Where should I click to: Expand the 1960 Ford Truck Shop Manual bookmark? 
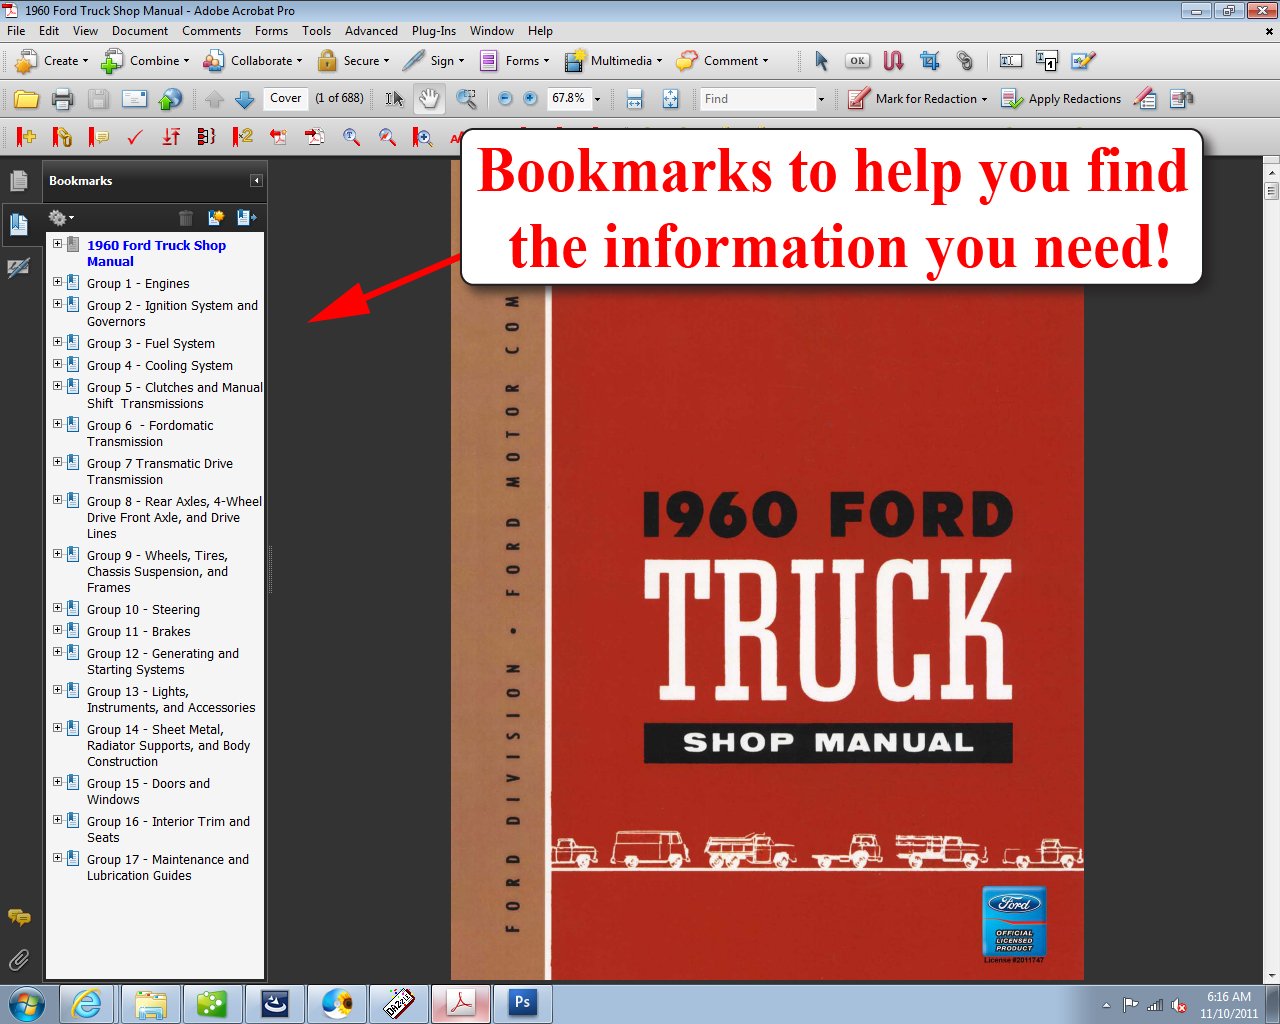[57, 244]
